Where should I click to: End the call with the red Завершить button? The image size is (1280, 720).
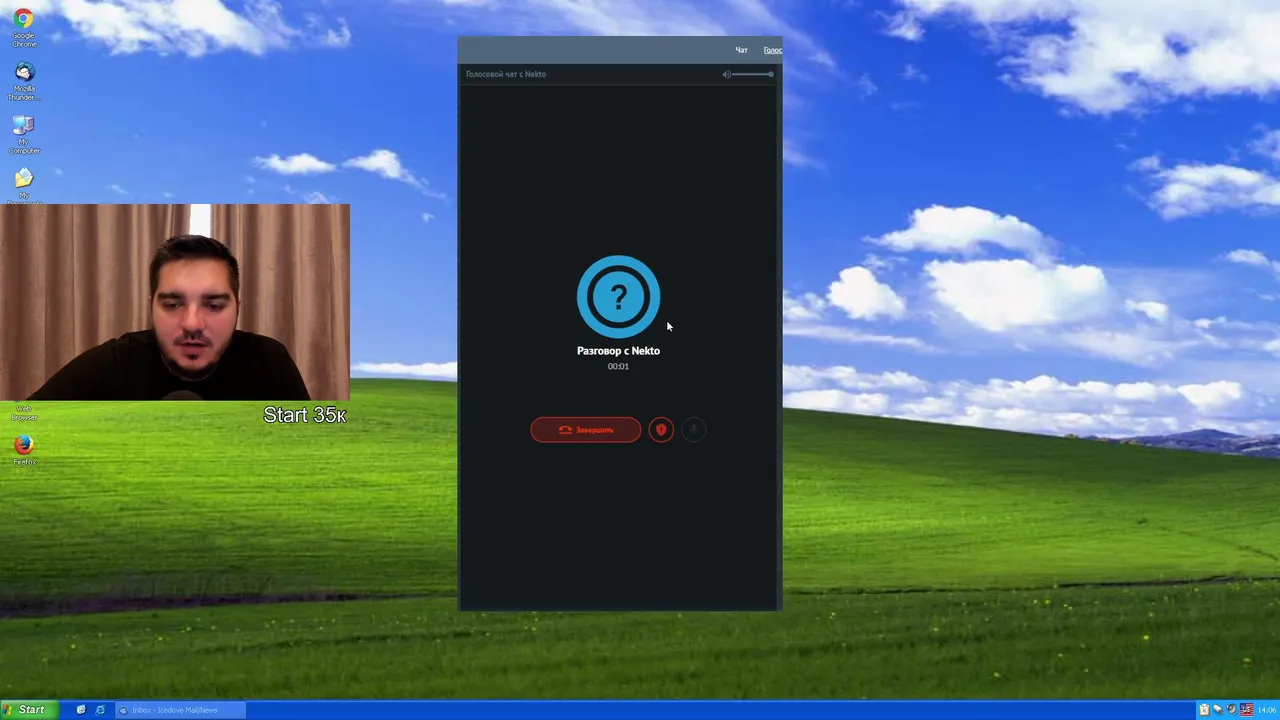click(x=585, y=430)
